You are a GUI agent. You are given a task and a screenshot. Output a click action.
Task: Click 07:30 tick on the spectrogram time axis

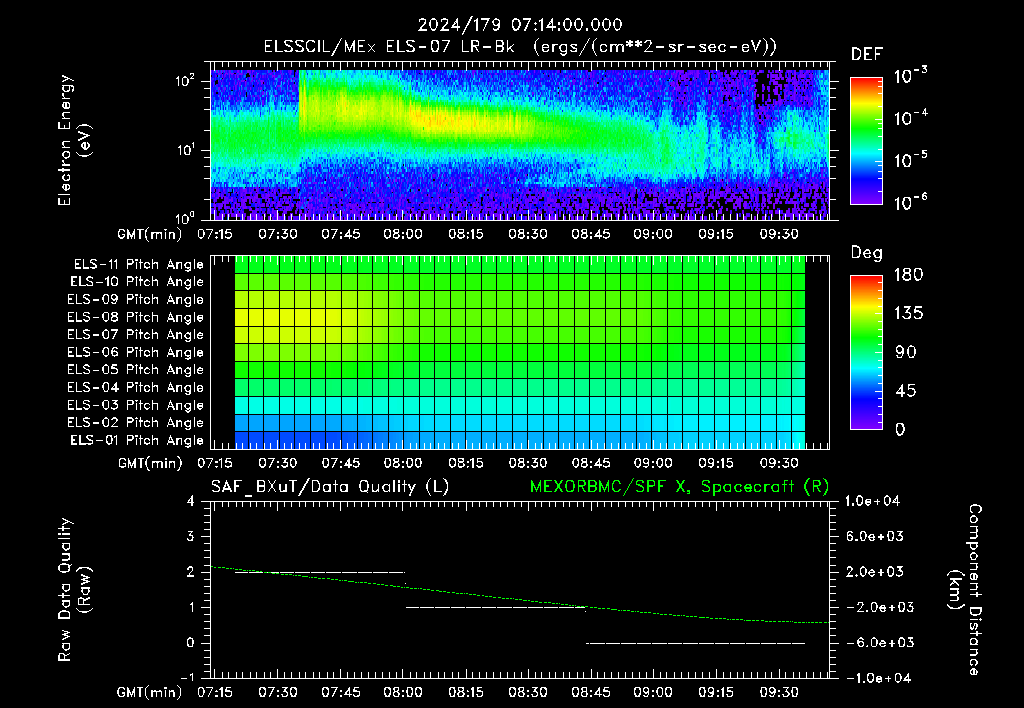pyautogui.click(x=278, y=234)
